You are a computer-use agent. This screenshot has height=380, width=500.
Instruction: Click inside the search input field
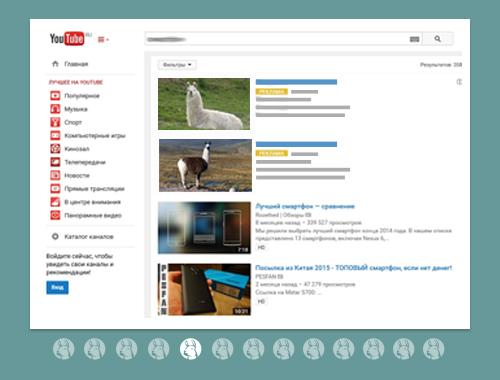[x=277, y=39]
